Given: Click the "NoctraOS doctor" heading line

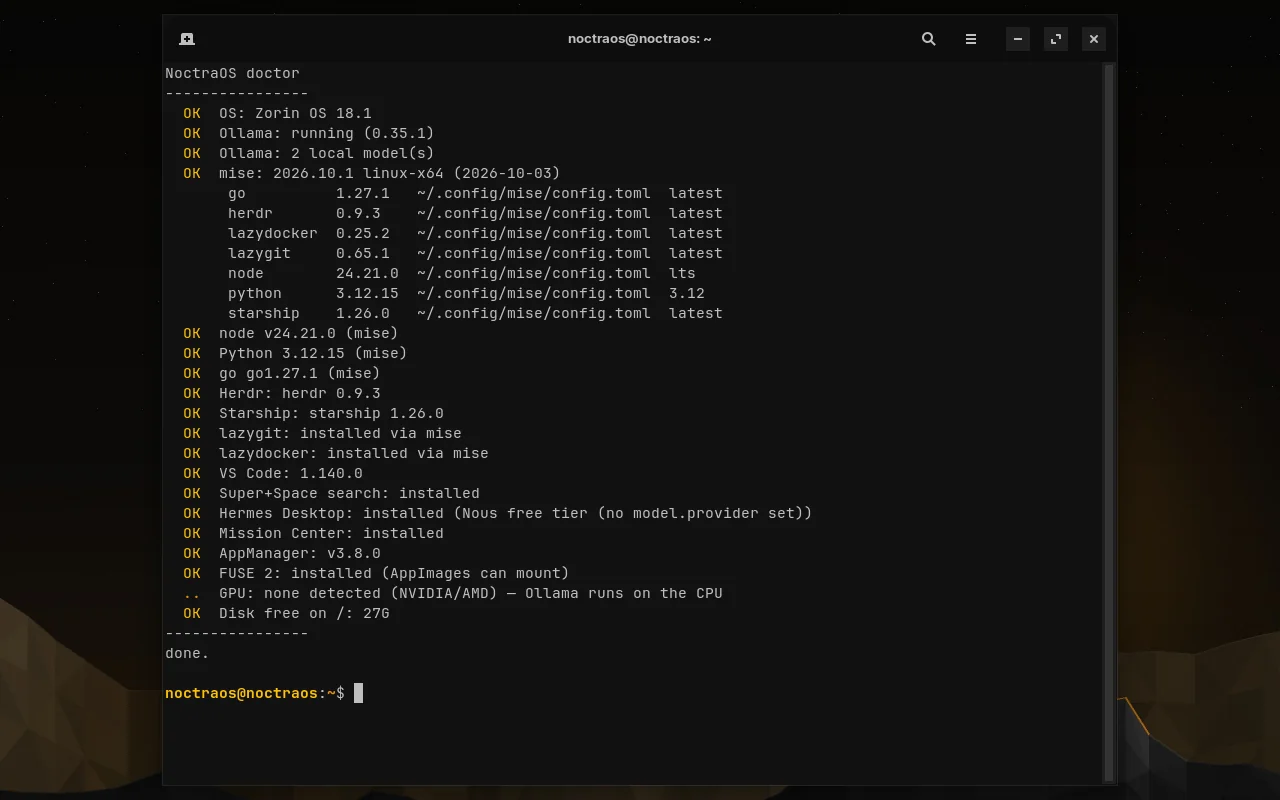Looking at the screenshot, I should click(232, 73).
